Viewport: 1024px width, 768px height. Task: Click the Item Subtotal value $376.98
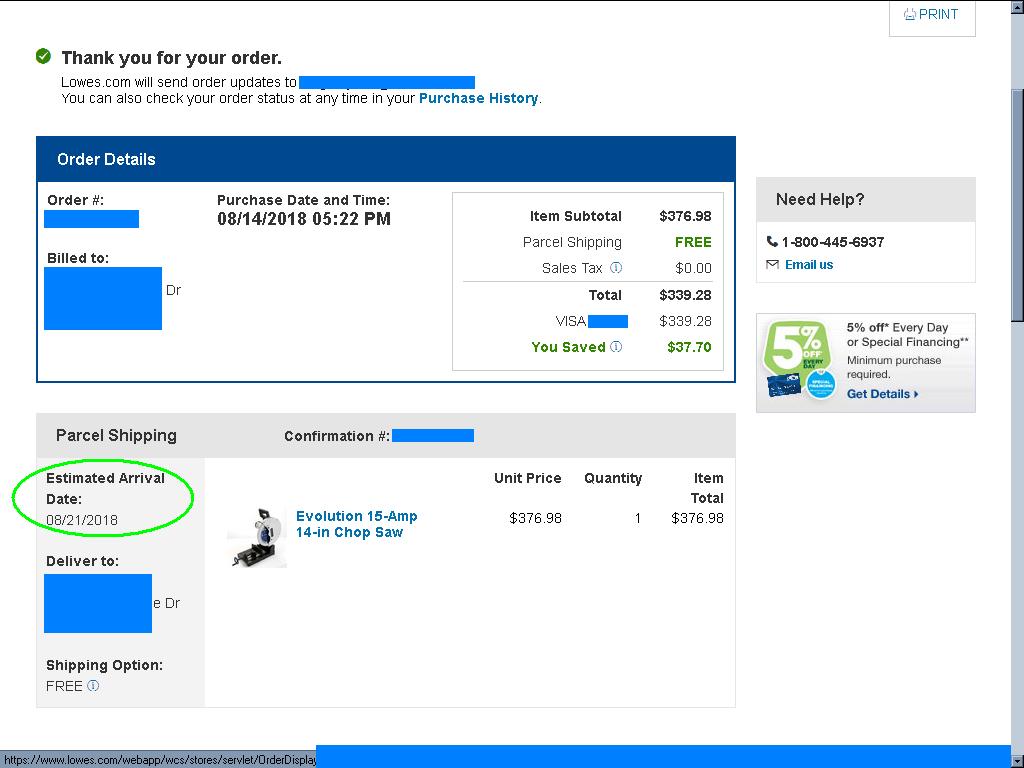[685, 216]
